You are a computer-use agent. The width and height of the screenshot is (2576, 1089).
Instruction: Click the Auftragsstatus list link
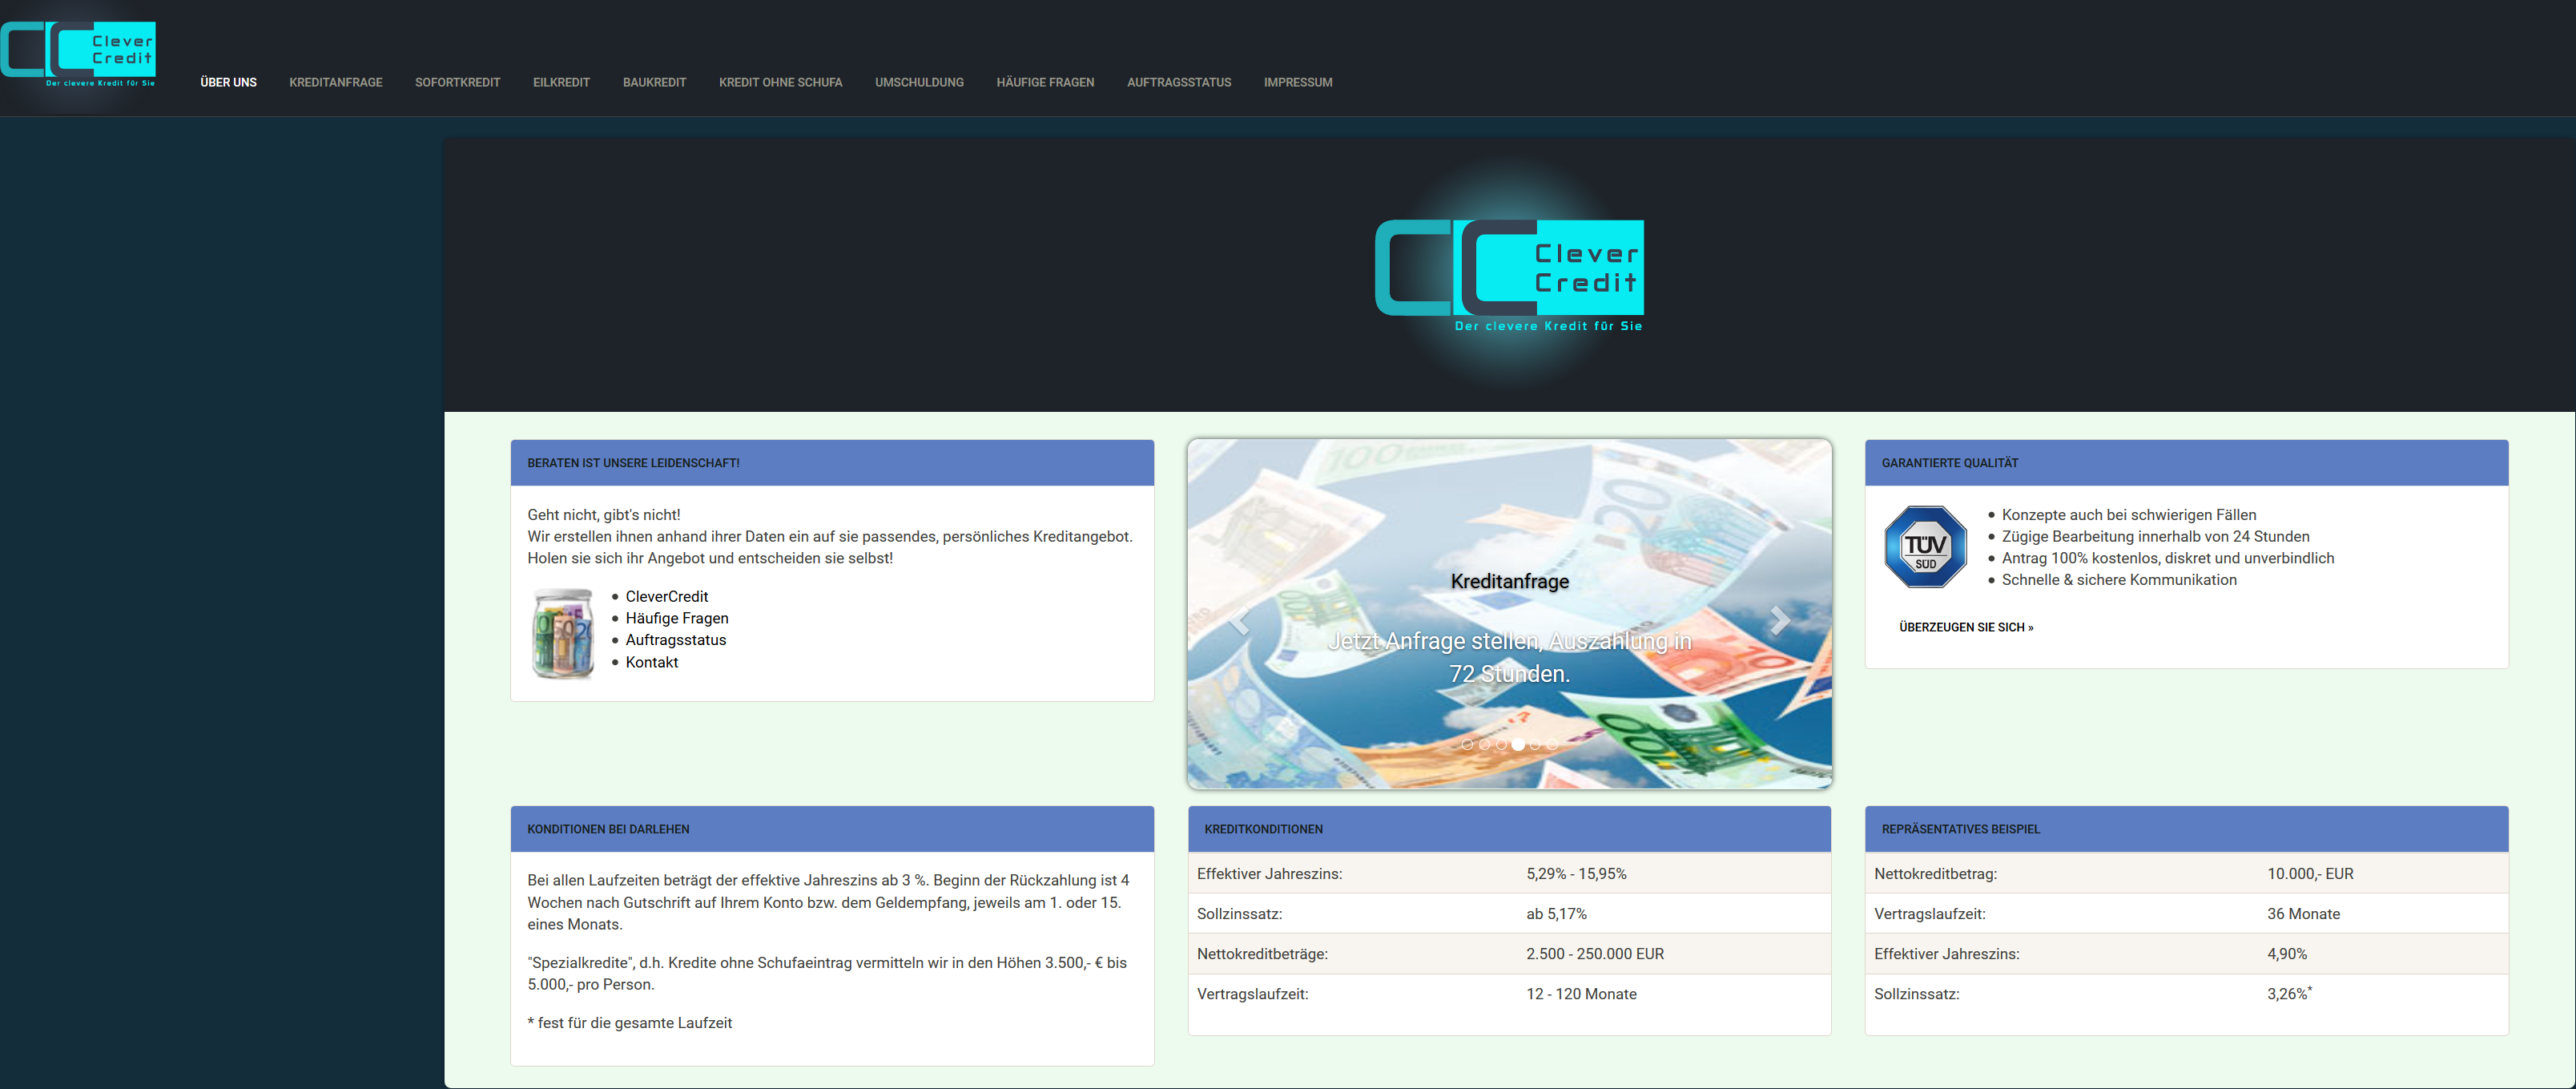pos(676,640)
